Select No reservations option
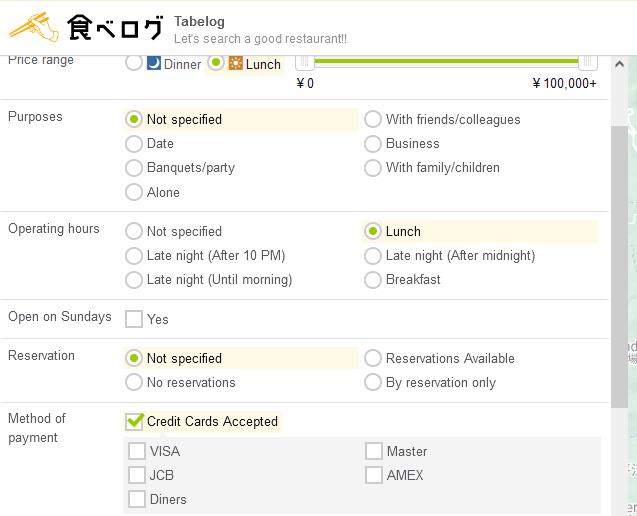The image size is (637, 516). 134,382
